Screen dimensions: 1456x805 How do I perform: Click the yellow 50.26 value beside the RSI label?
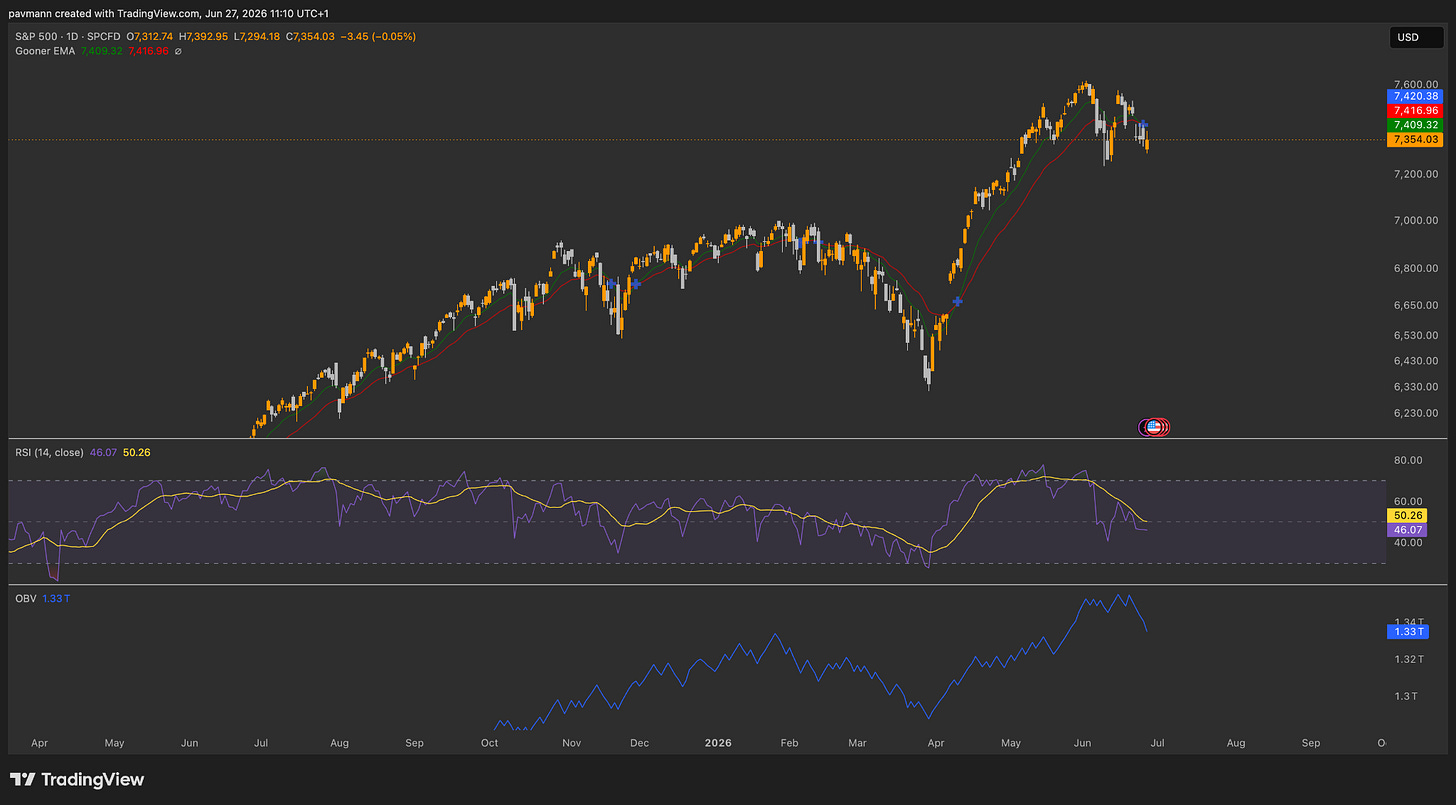[x=136, y=452]
